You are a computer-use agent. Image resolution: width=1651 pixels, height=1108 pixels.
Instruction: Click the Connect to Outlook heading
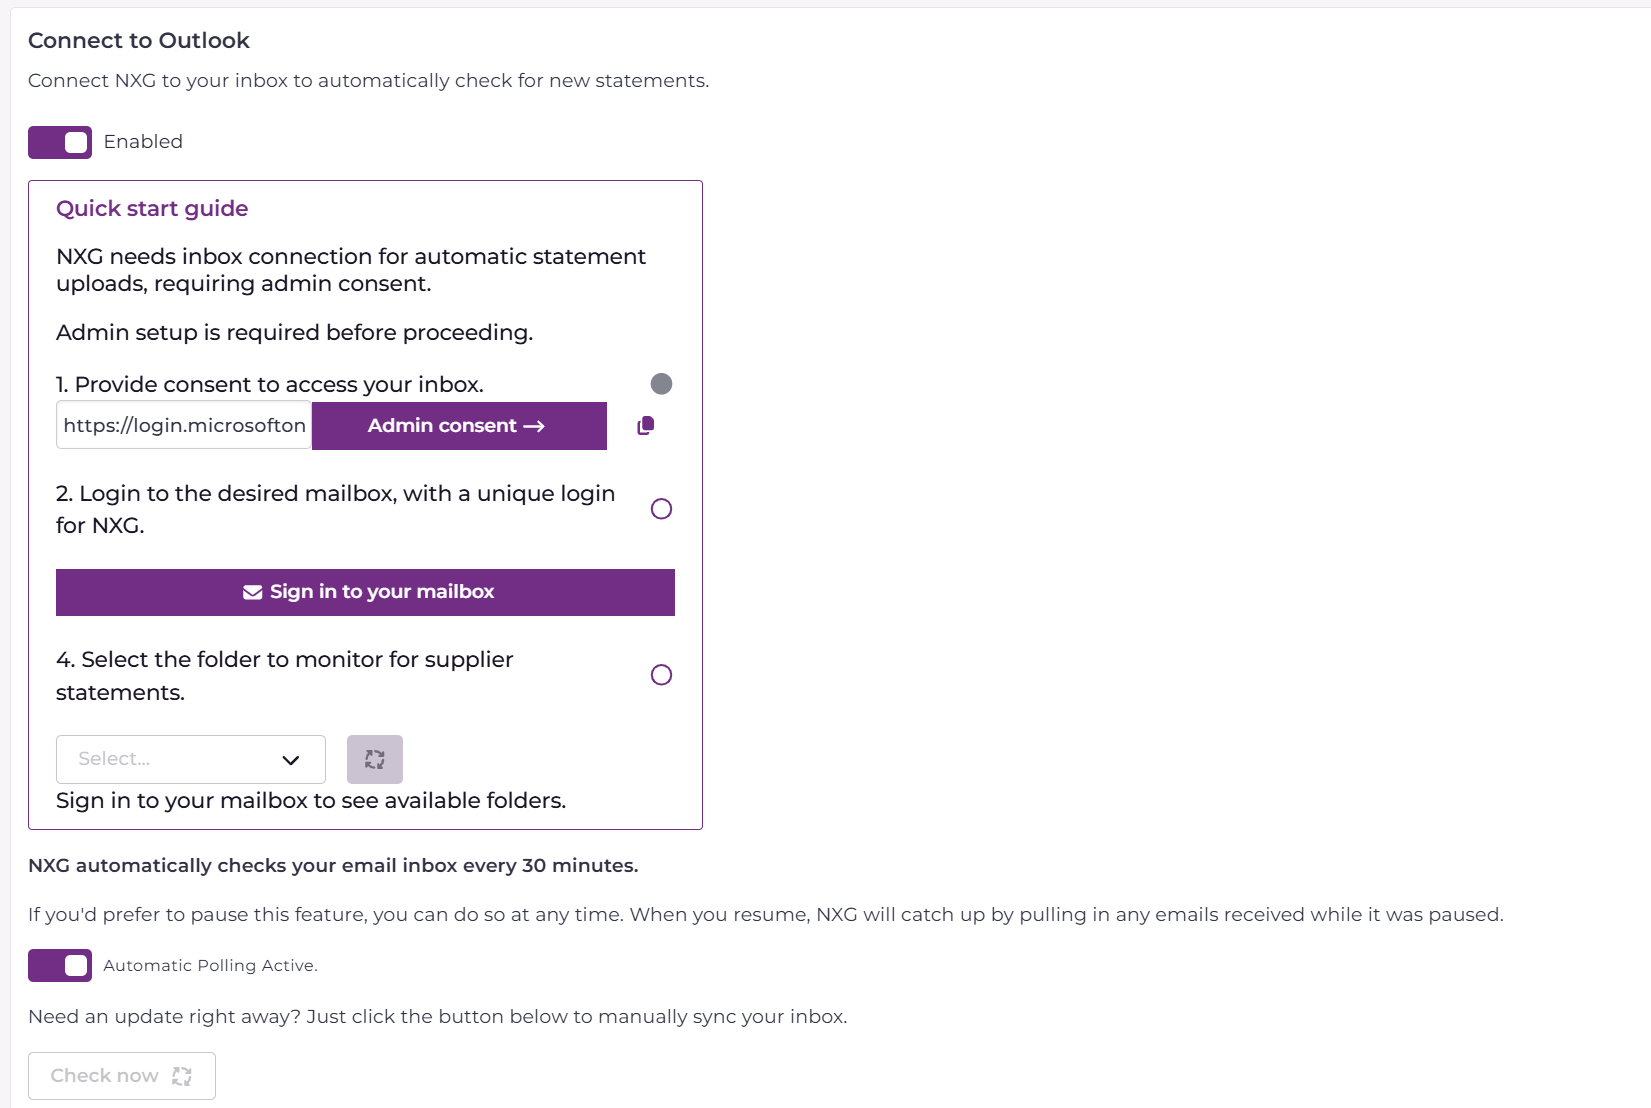pyautogui.click(x=139, y=41)
